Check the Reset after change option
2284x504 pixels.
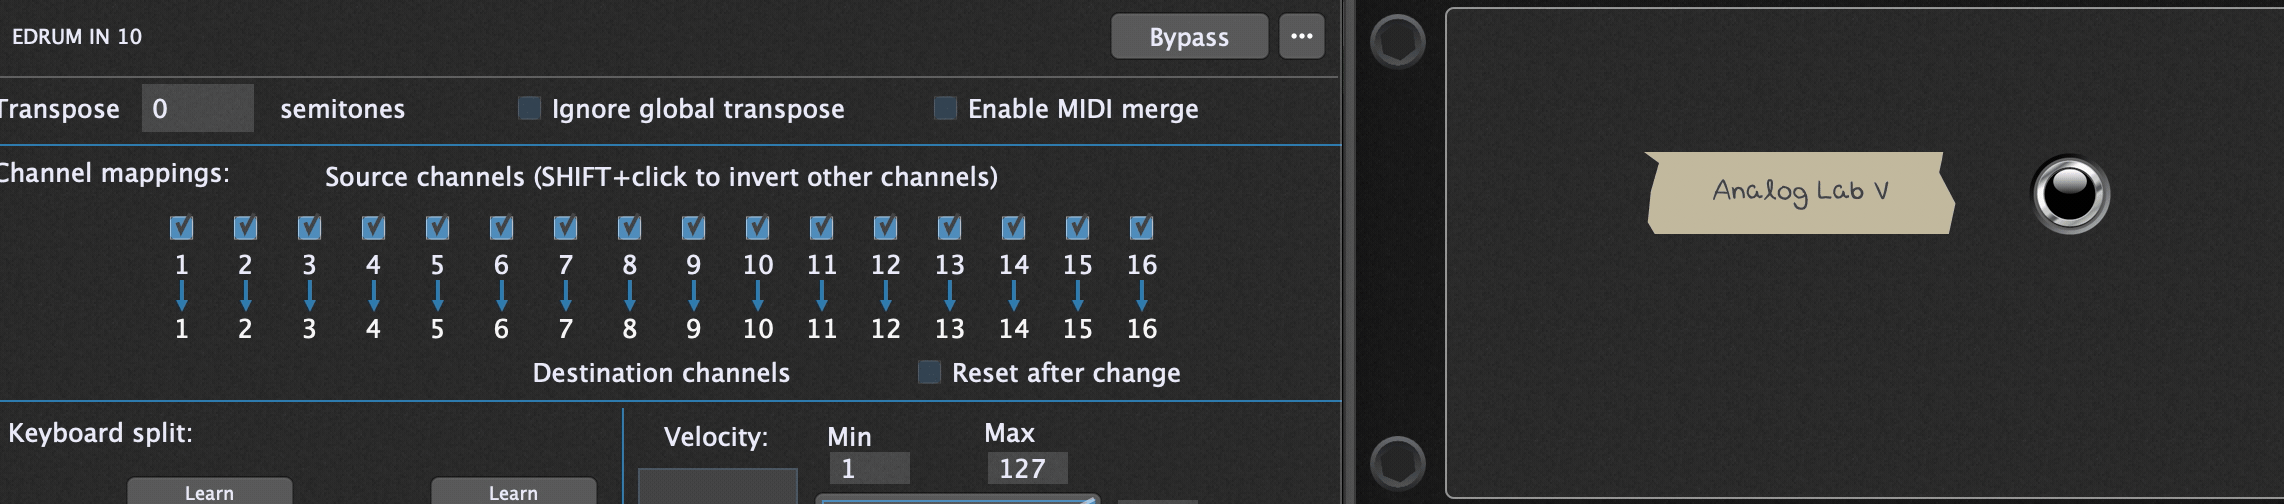pyautogui.click(x=929, y=372)
